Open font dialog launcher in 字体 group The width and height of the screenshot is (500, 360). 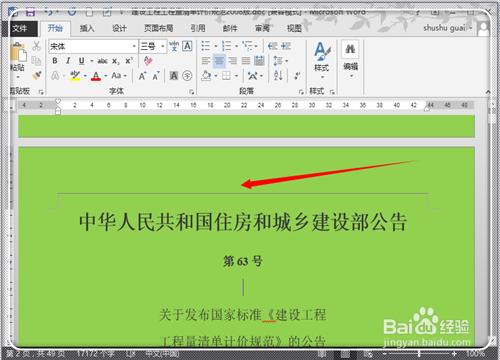pyautogui.click(x=192, y=92)
